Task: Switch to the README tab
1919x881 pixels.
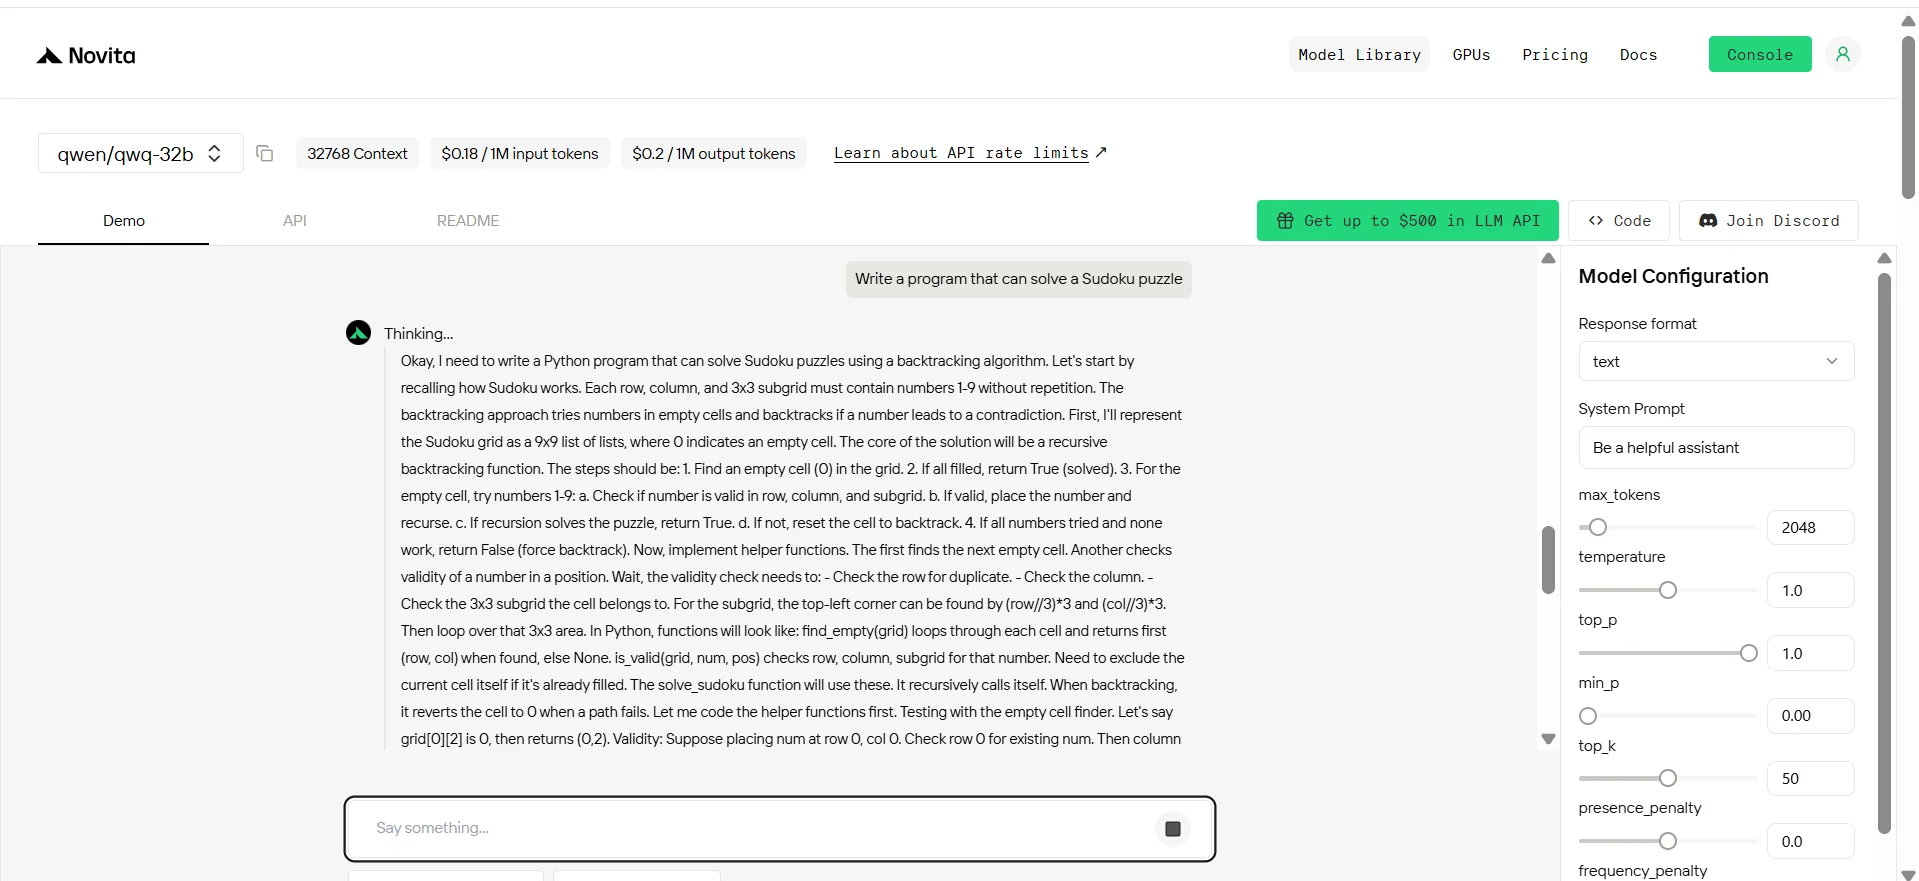Action: click(468, 221)
